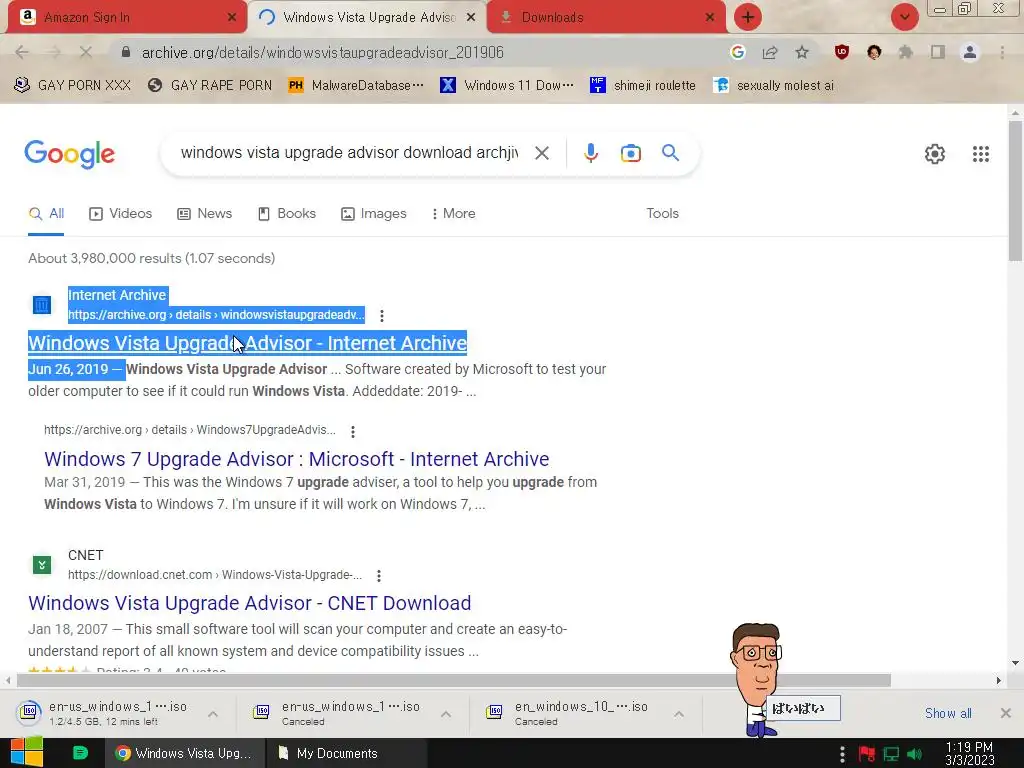Click the browser back arrow

(22, 52)
